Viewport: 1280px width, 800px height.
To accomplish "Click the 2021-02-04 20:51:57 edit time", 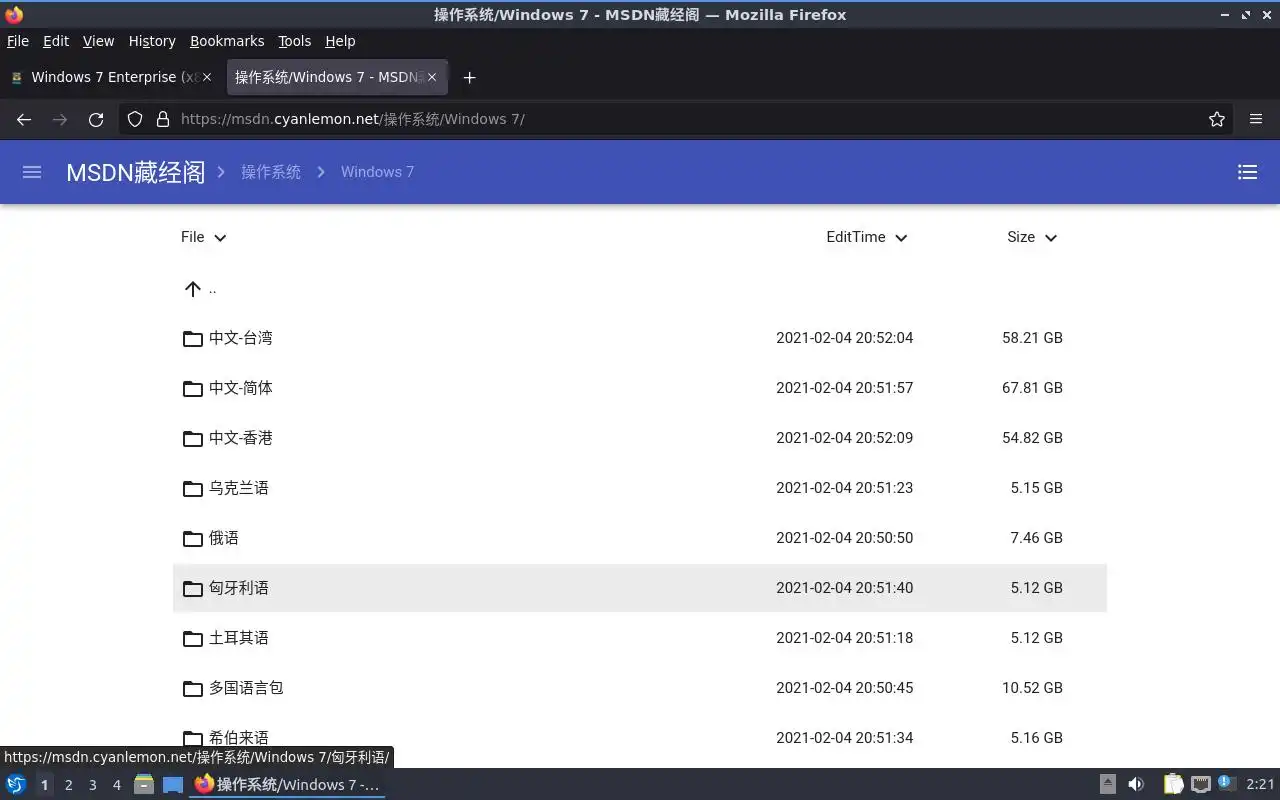I will coord(845,388).
